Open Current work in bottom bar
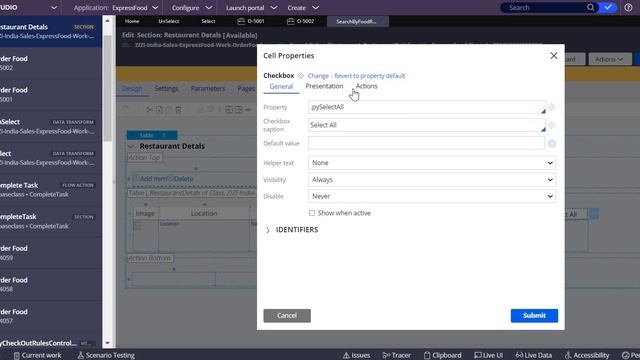The height and width of the screenshot is (360, 640). click(x=38, y=355)
